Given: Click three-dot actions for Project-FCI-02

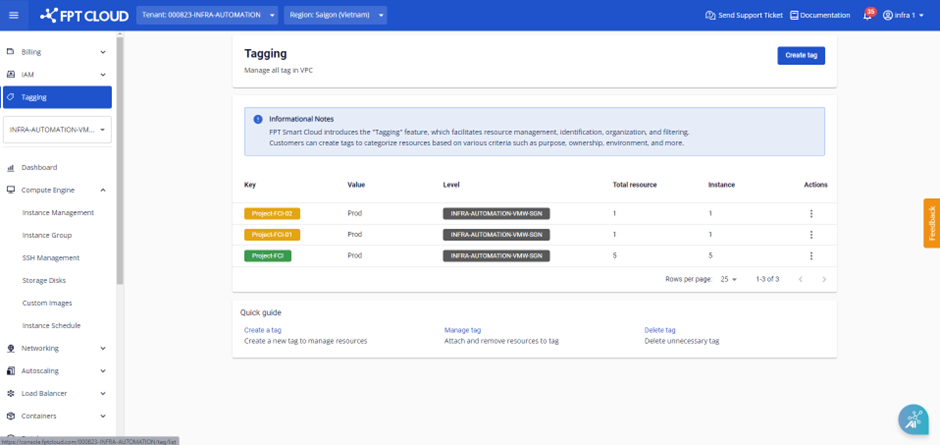Looking at the screenshot, I should (x=811, y=214).
